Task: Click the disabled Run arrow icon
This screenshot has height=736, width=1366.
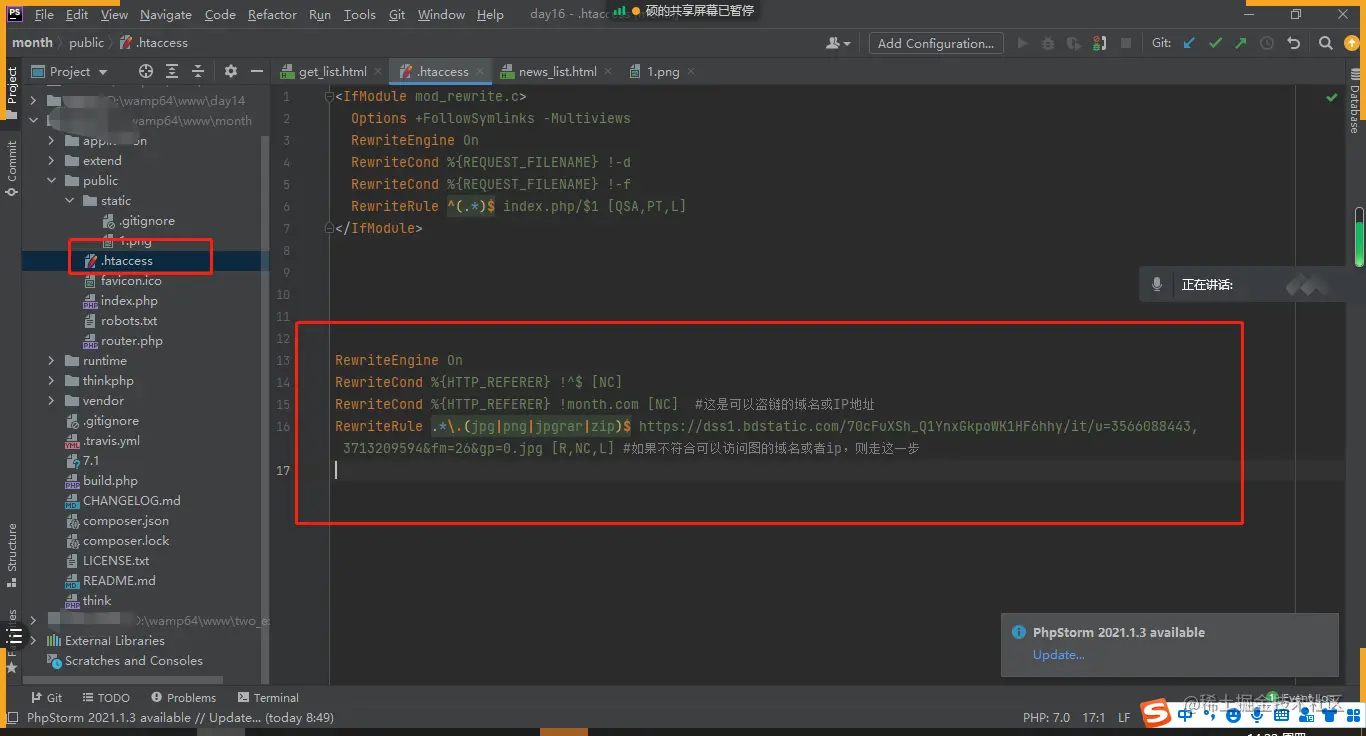Action: 1022,43
